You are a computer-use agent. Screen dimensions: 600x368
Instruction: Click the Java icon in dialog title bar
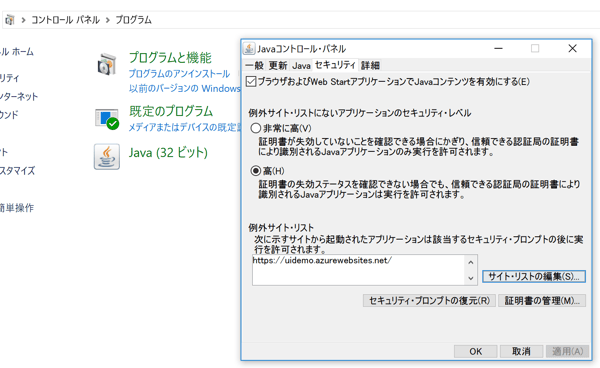click(x=249, y=49)
